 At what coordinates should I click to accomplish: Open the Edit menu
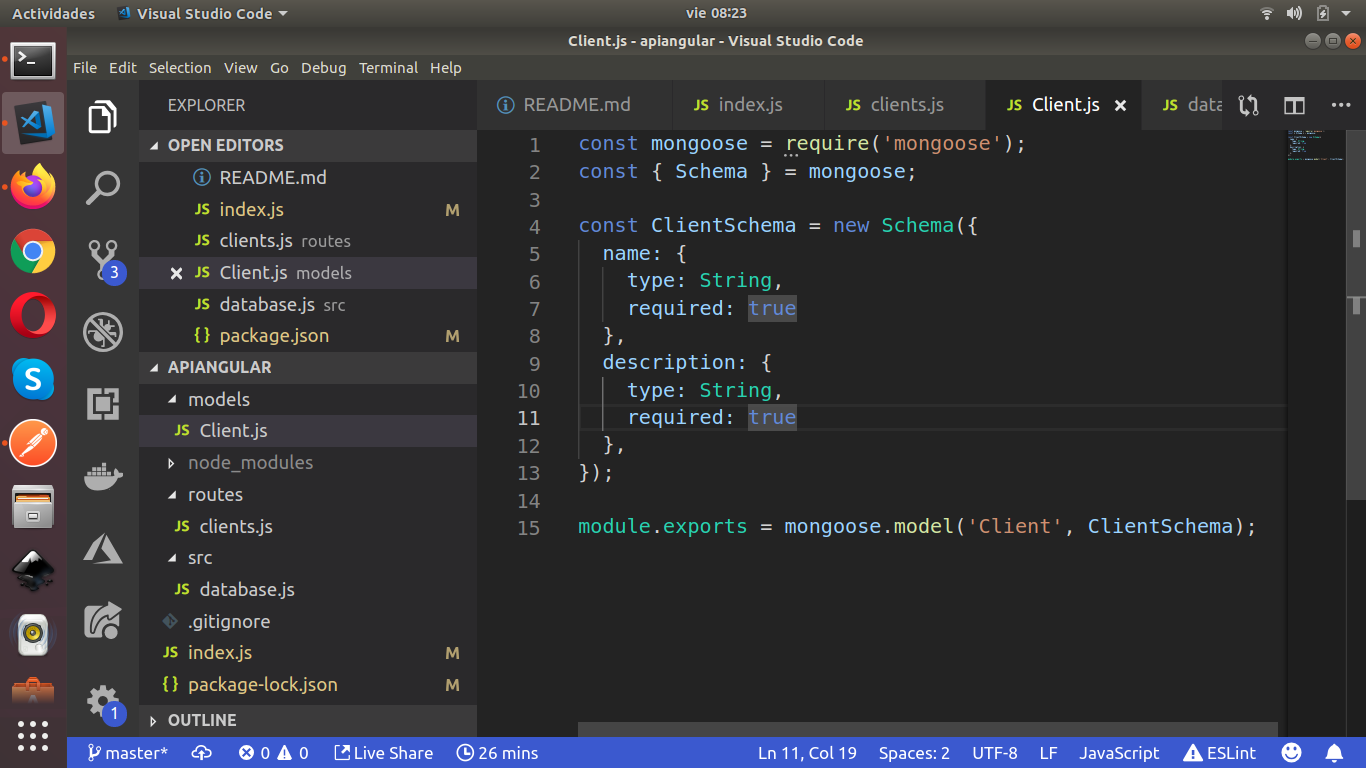coord(123,68)
